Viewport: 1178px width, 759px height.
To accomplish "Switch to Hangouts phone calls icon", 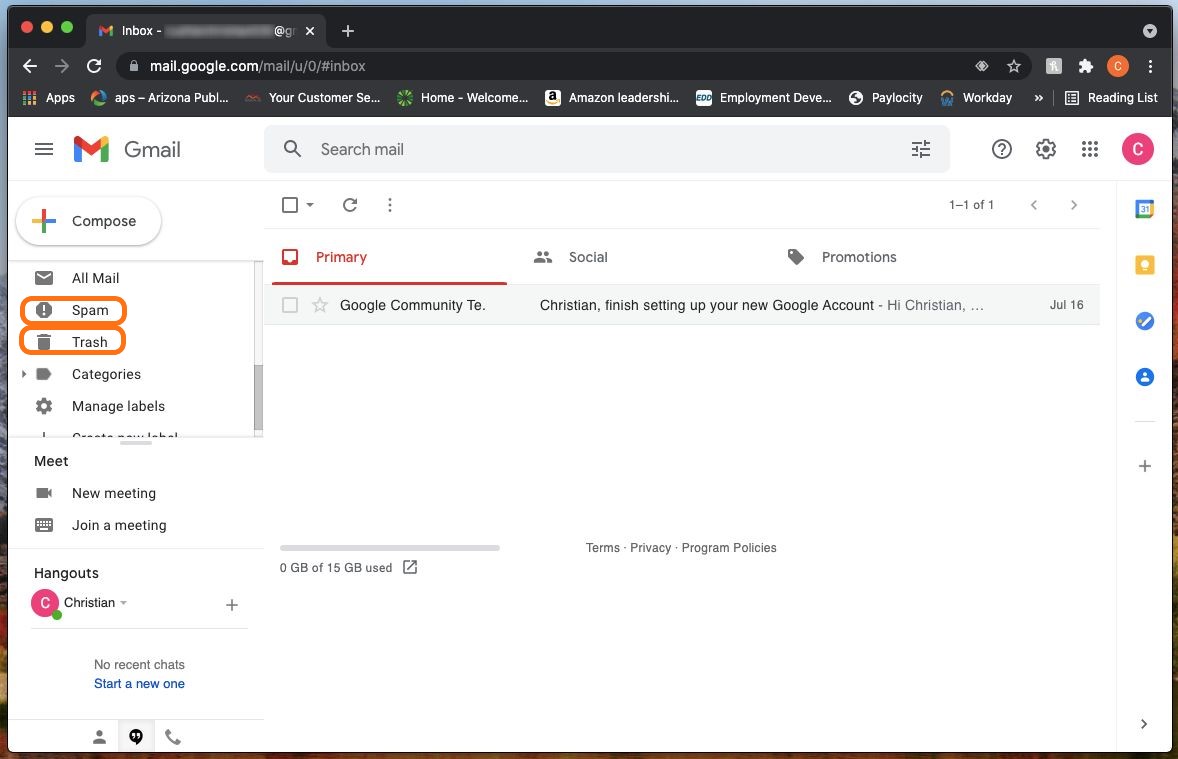I will pos(173,737).
